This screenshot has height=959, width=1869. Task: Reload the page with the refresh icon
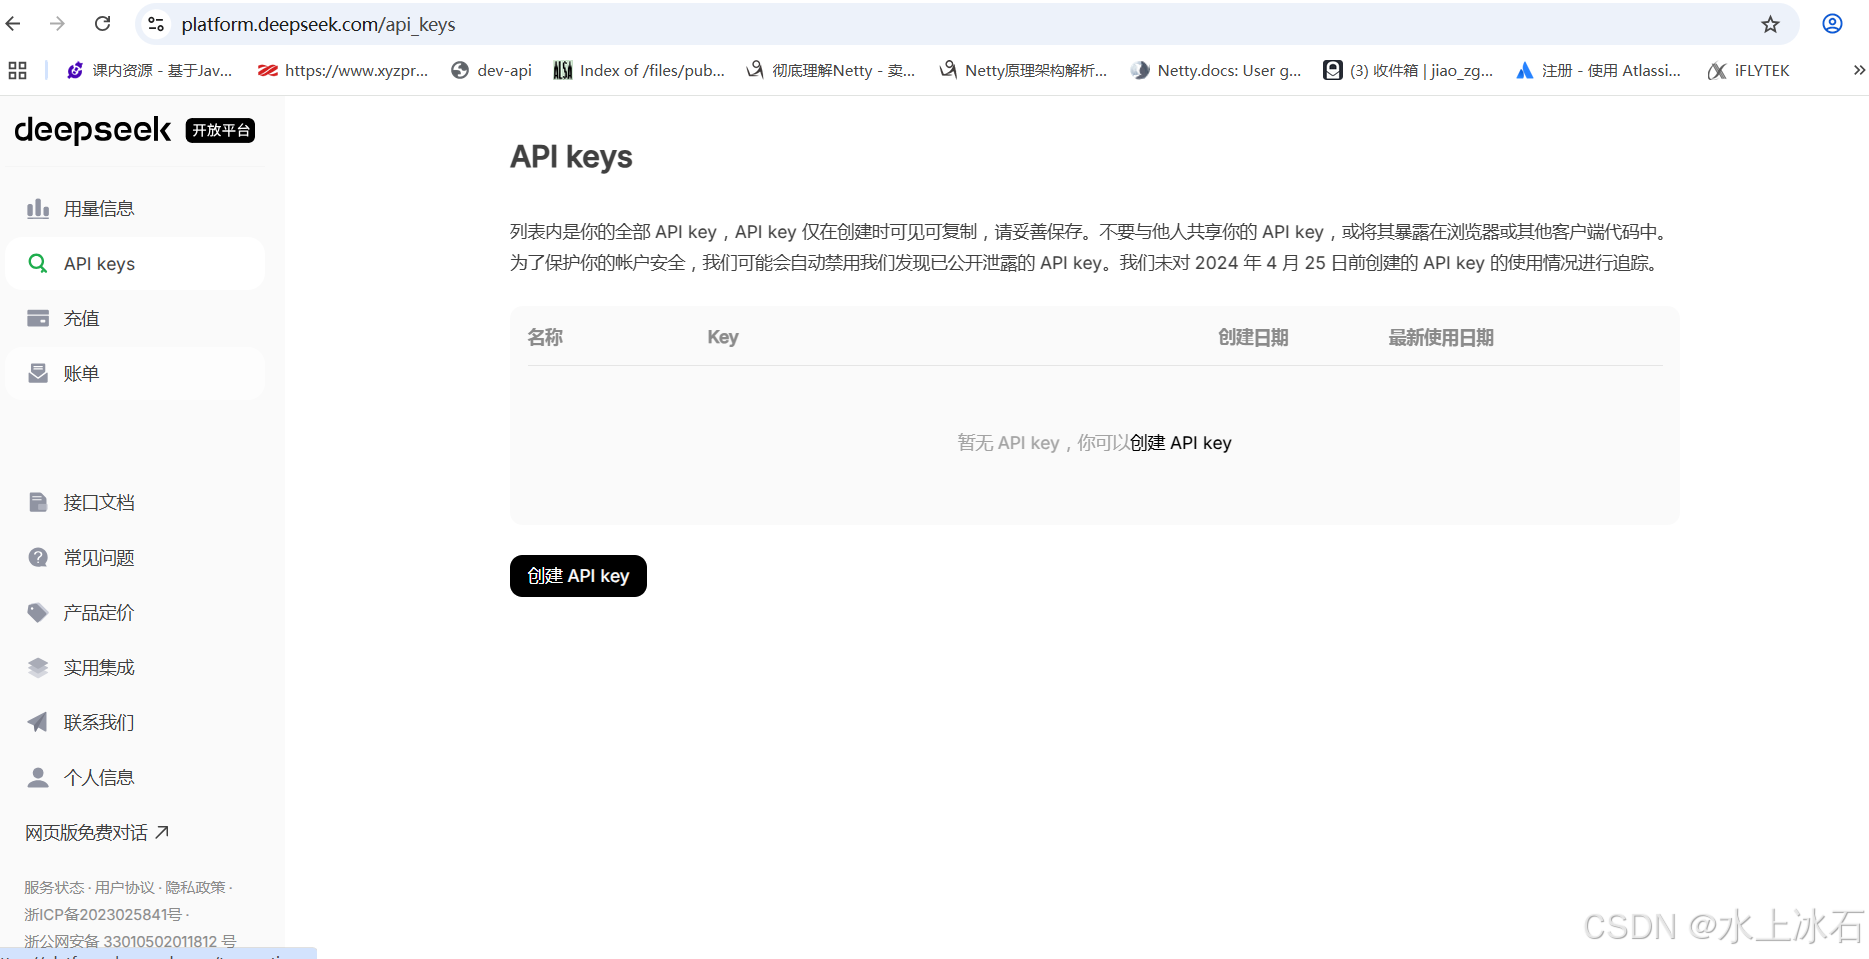(102, 24)
